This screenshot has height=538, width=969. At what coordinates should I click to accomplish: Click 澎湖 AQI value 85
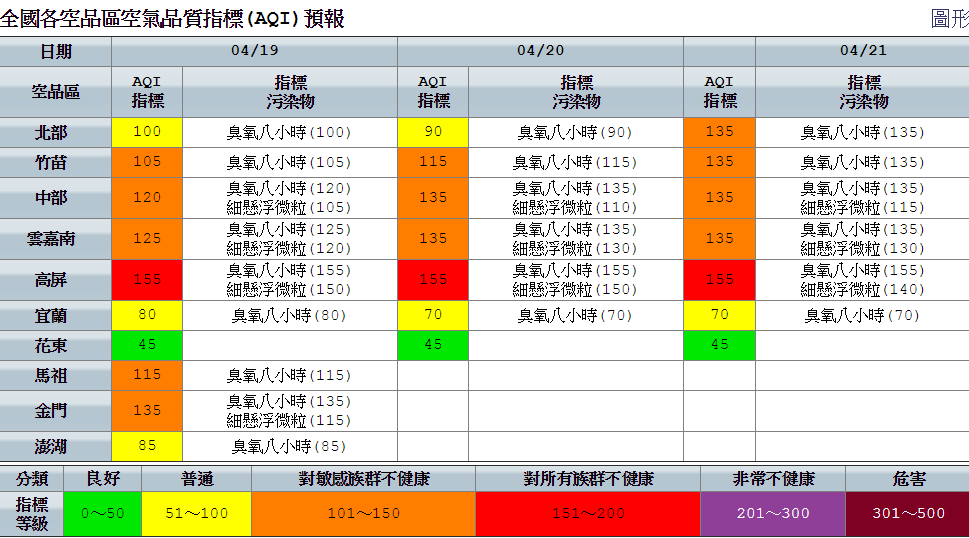(x=147, y=446)
